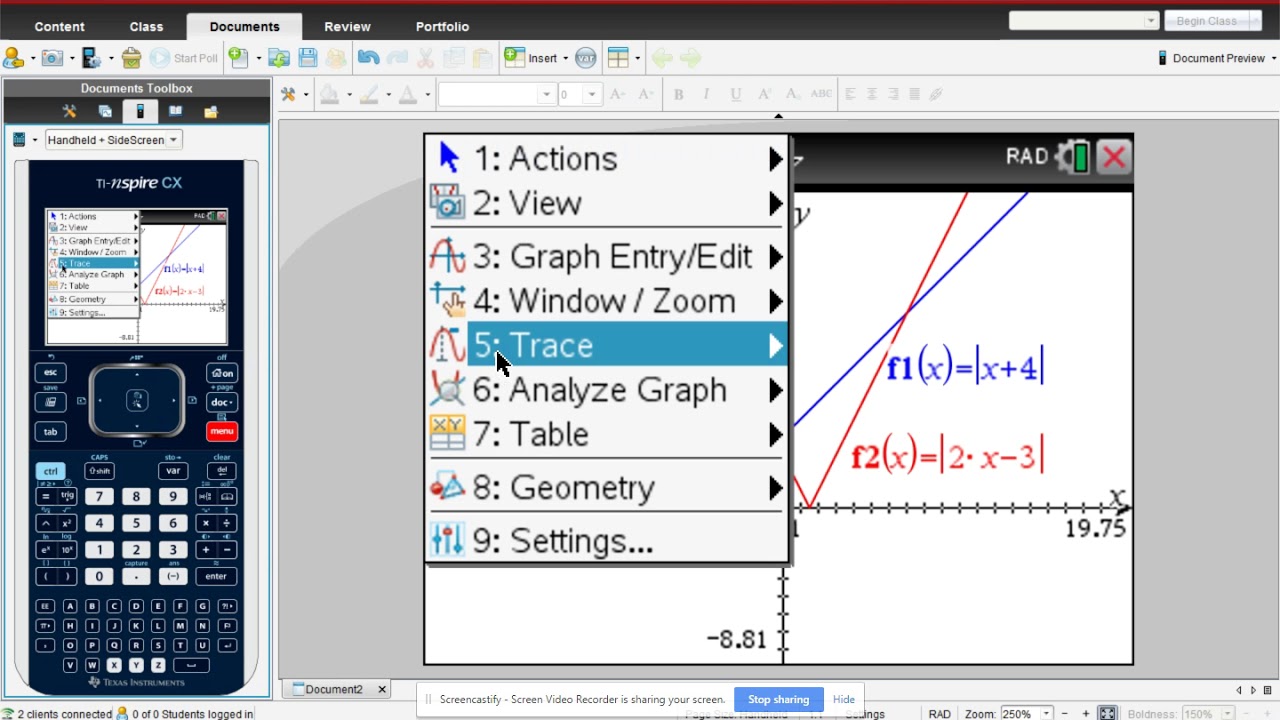Click the home/on key on handheld
This screenshot has height=720, width=1280.
point(221,373)
